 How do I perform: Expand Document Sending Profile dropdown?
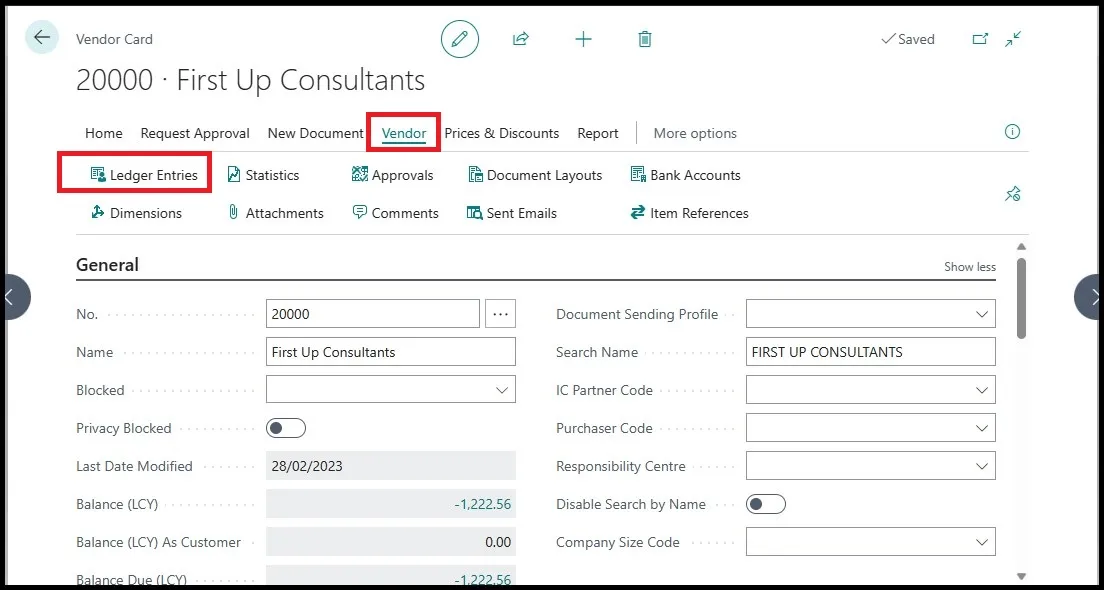pos(982,314)
